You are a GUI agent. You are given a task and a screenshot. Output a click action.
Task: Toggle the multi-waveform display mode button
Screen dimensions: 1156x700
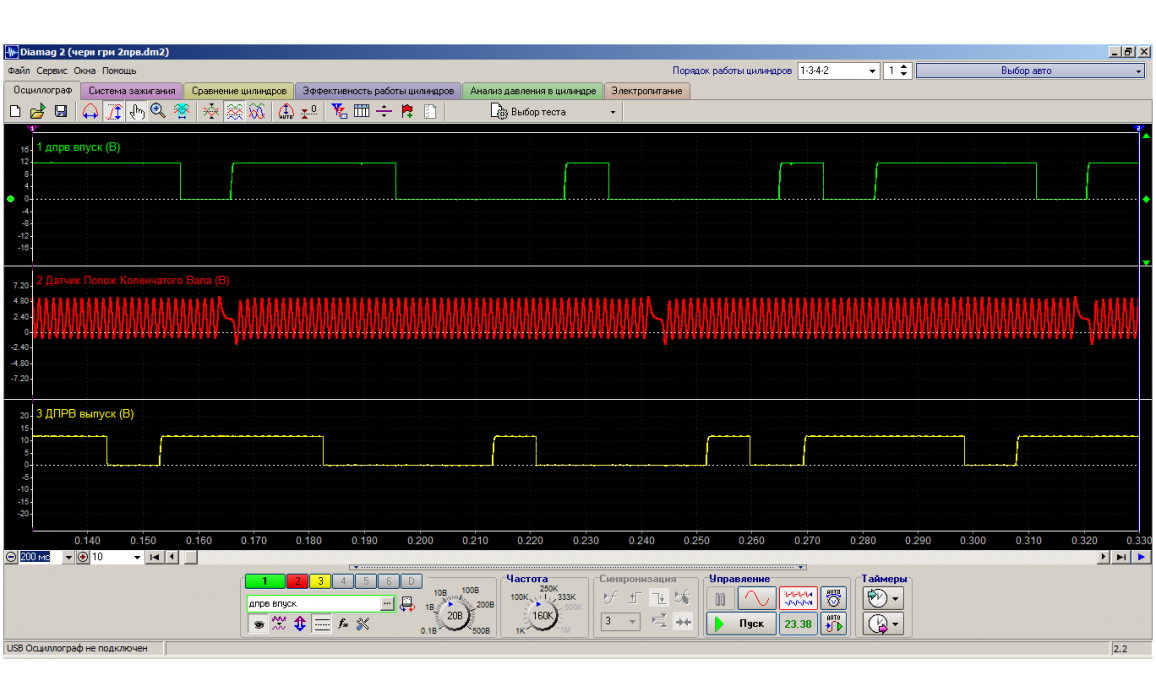coord(798,598)
